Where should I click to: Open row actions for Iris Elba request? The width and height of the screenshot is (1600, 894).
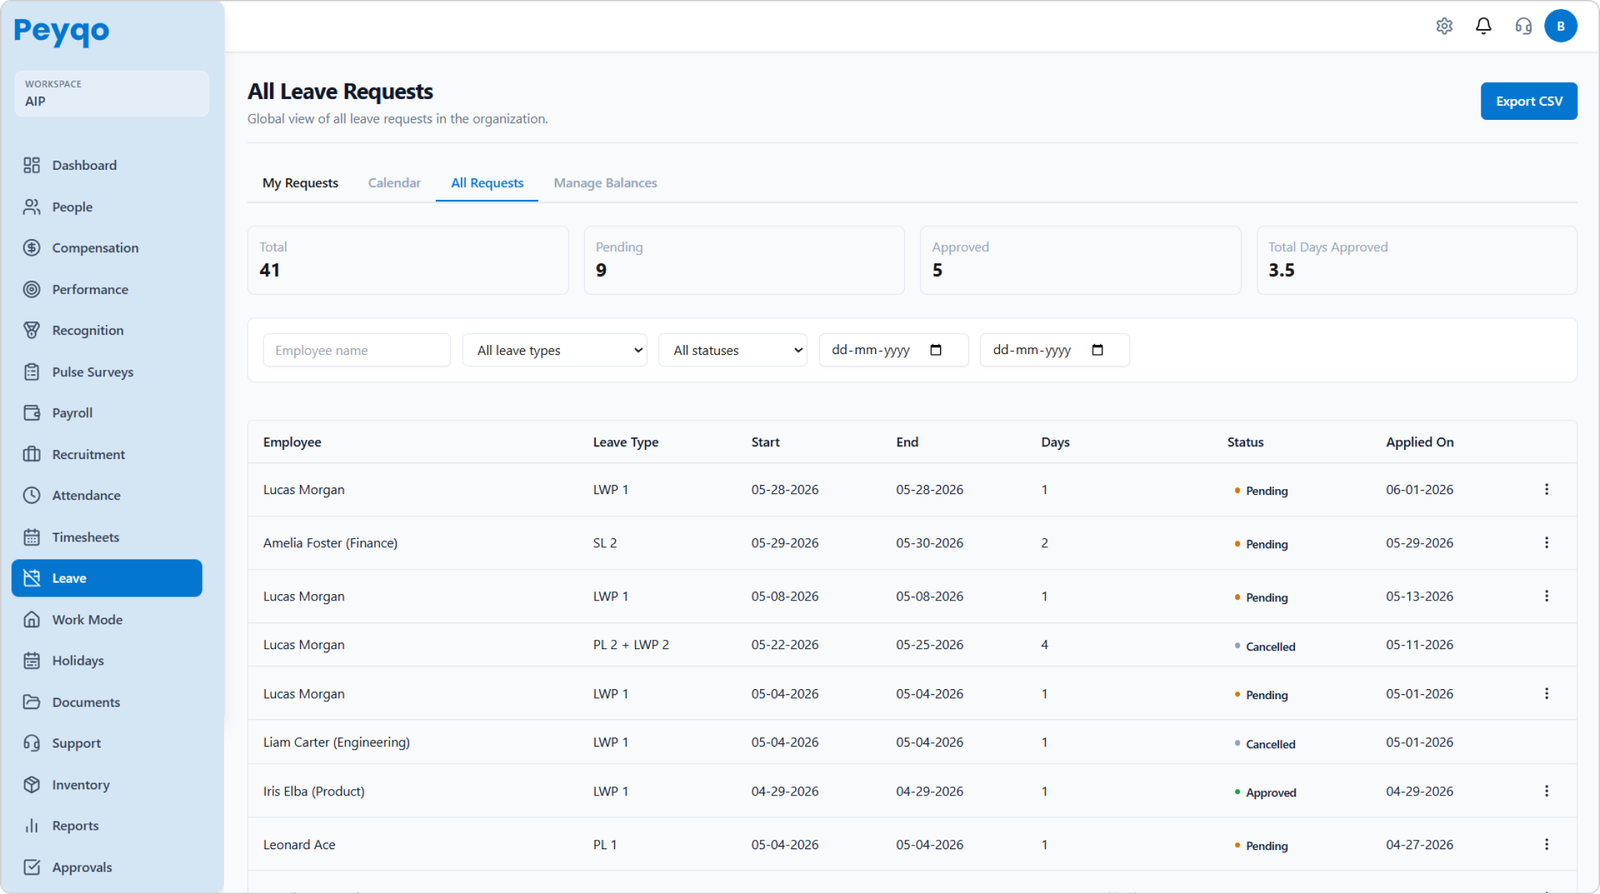tap(1546, 791)
